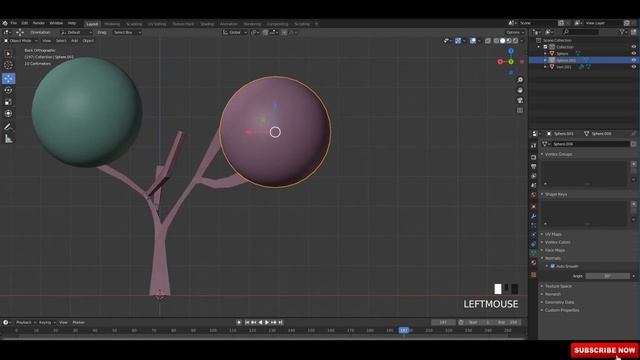Open the Particles properties tab
Image resolution: width=640 pixels, height=360 pixels.
533,225
